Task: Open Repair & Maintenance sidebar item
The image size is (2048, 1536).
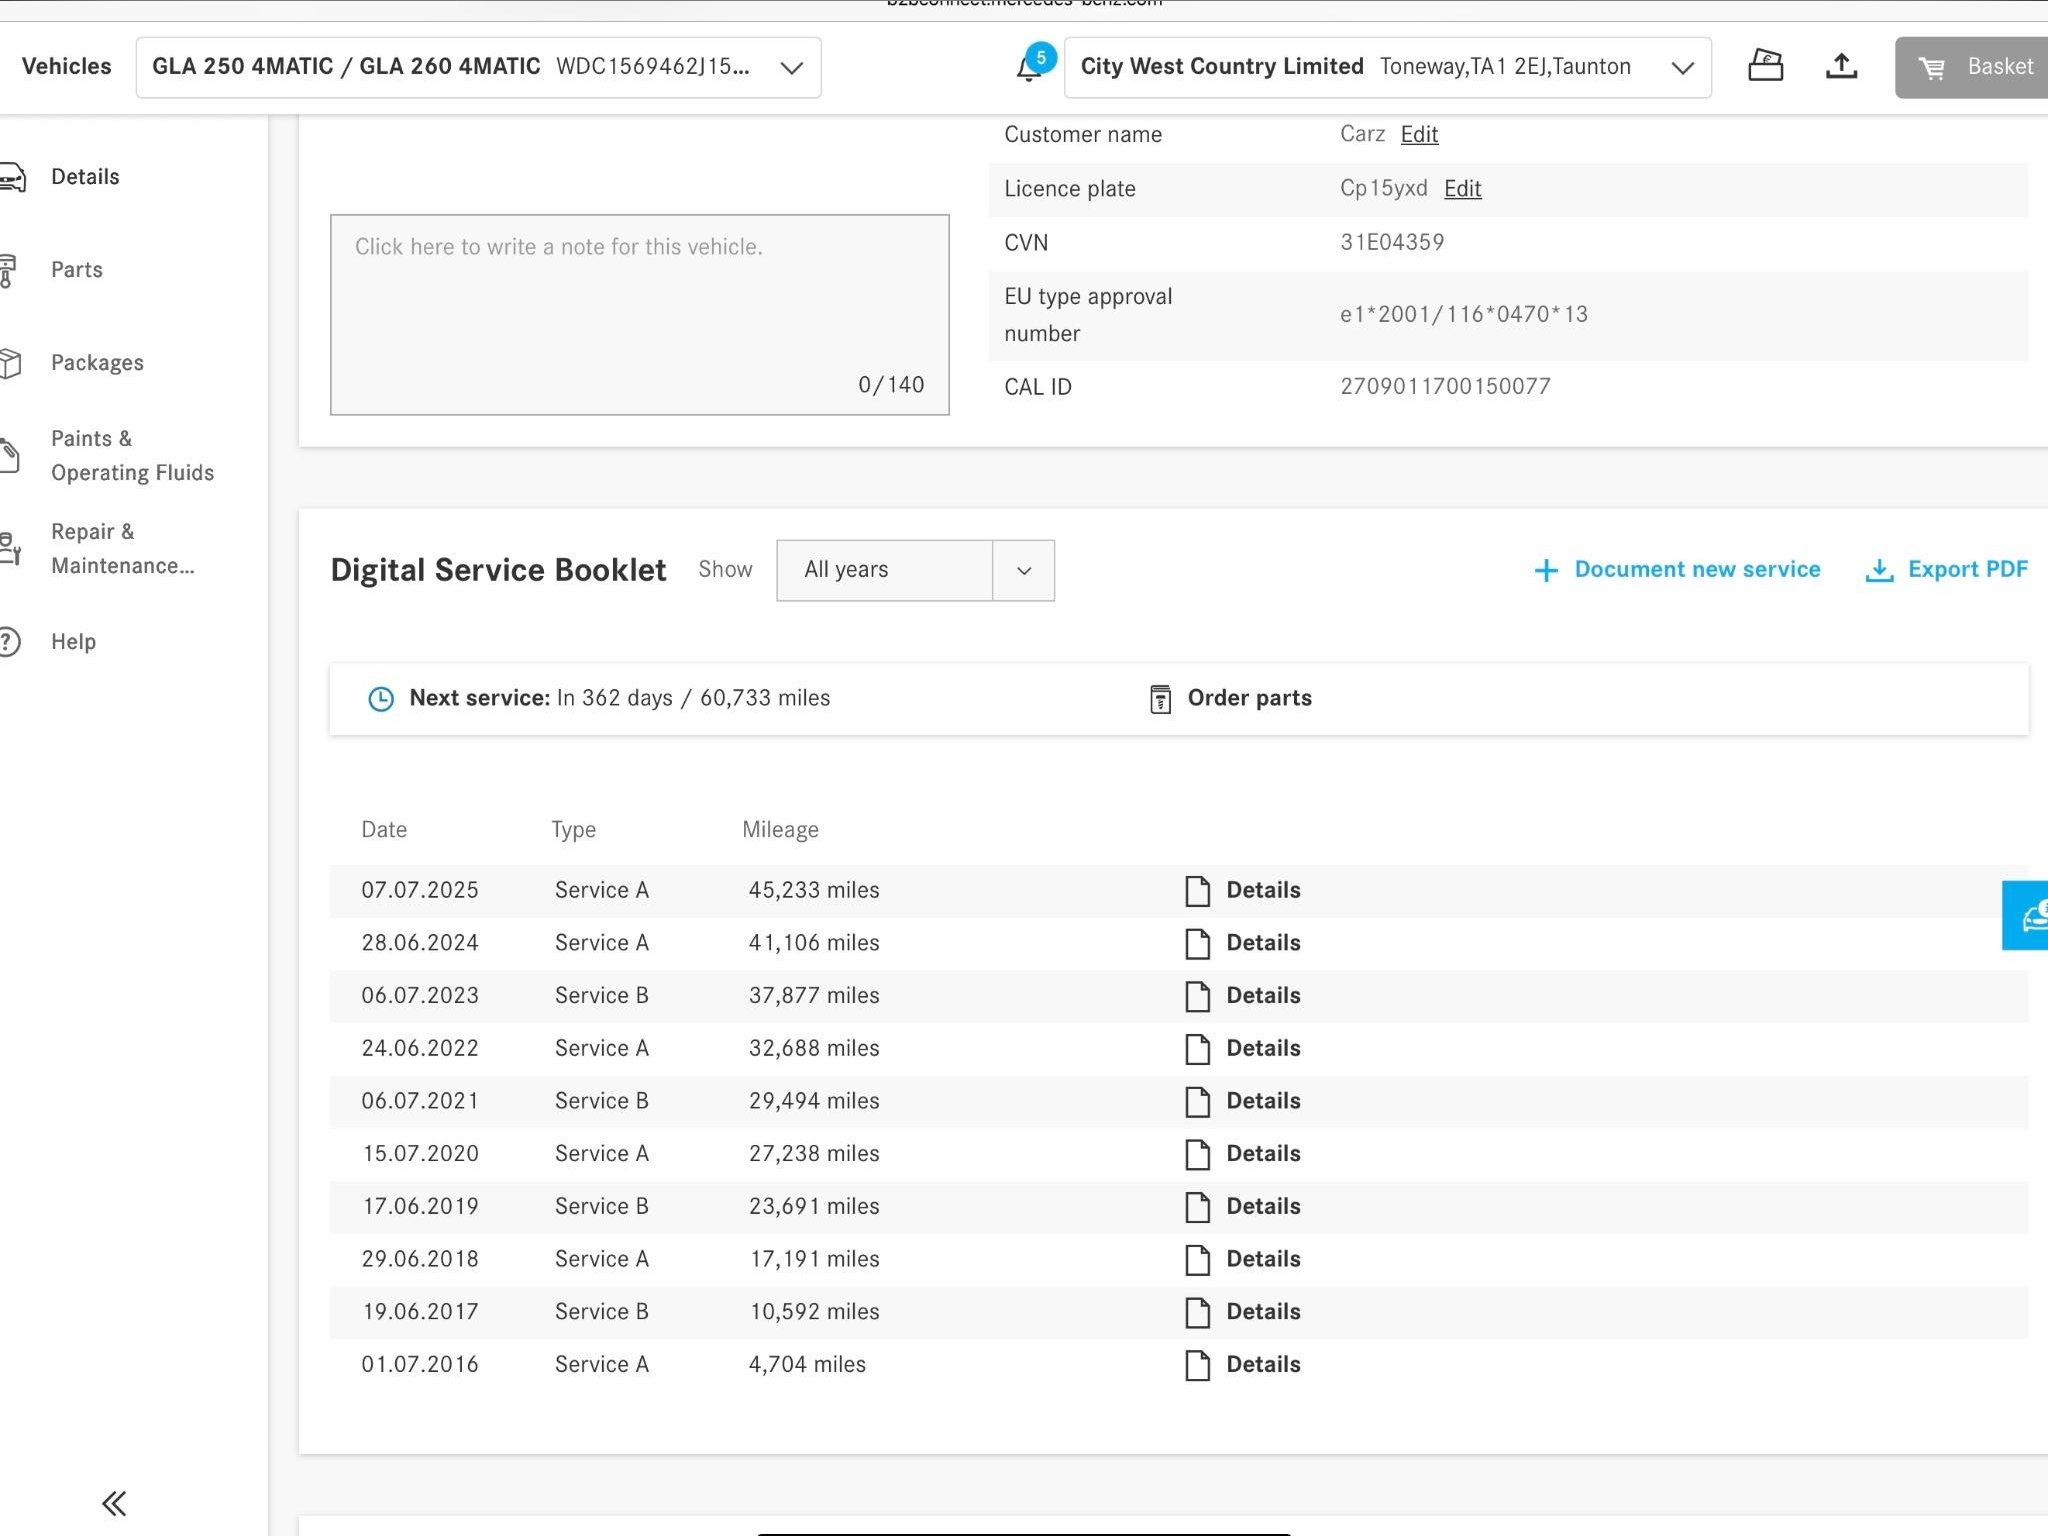Action: (122, 549)
